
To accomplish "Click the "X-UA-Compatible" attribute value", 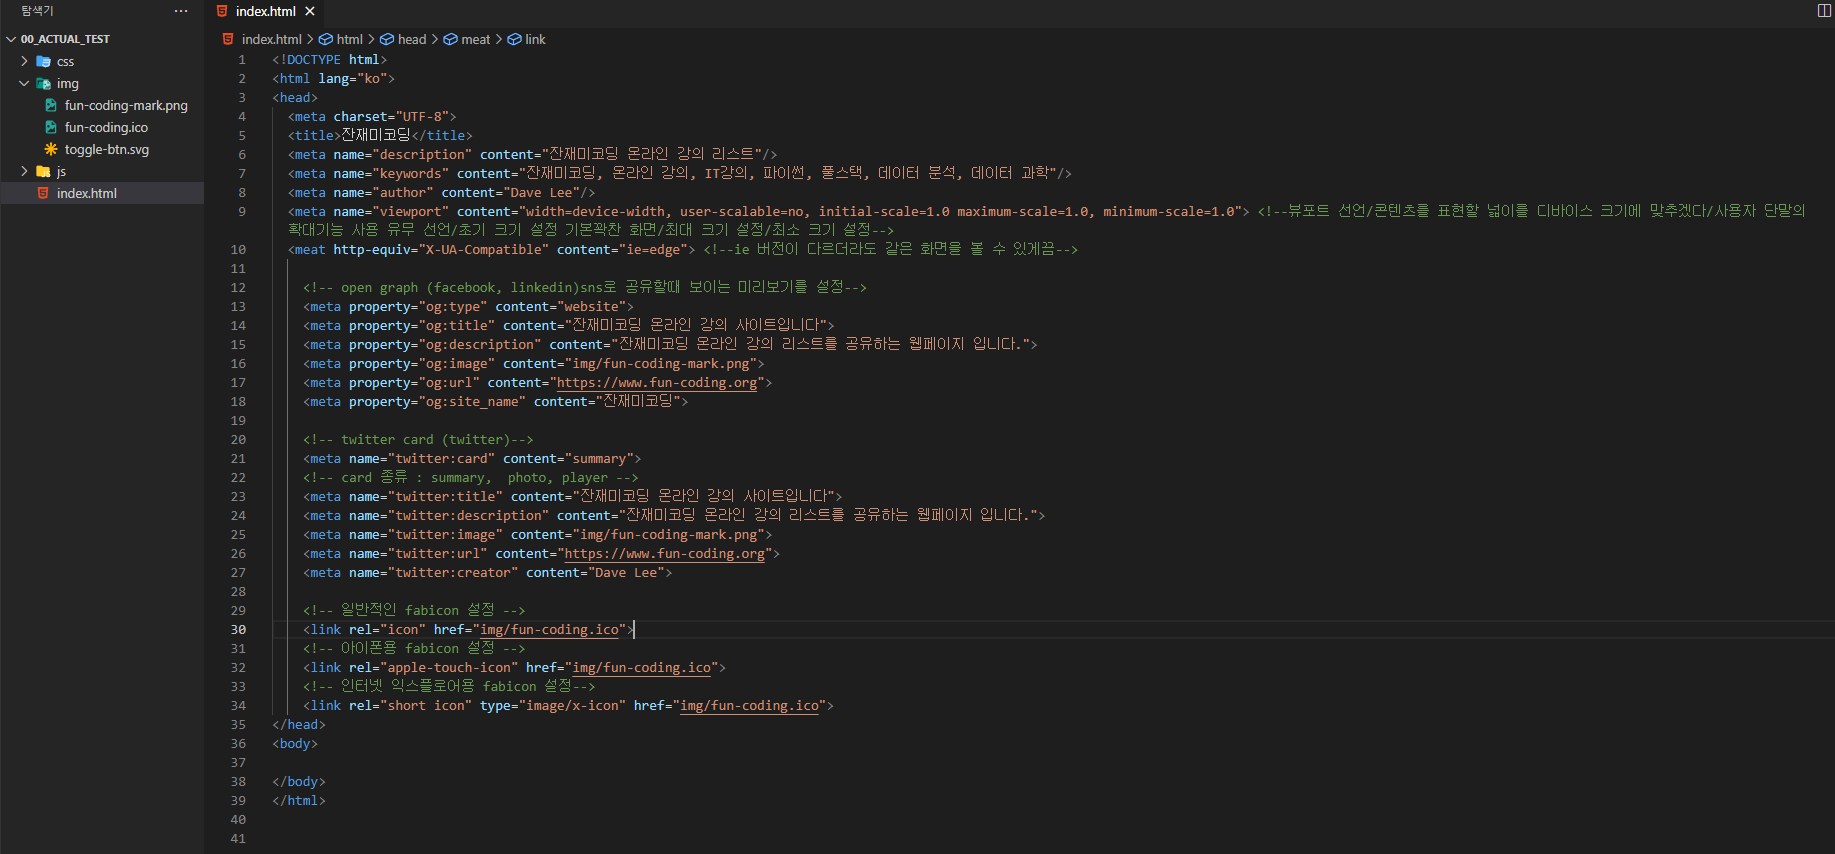I will coord(484,250).
